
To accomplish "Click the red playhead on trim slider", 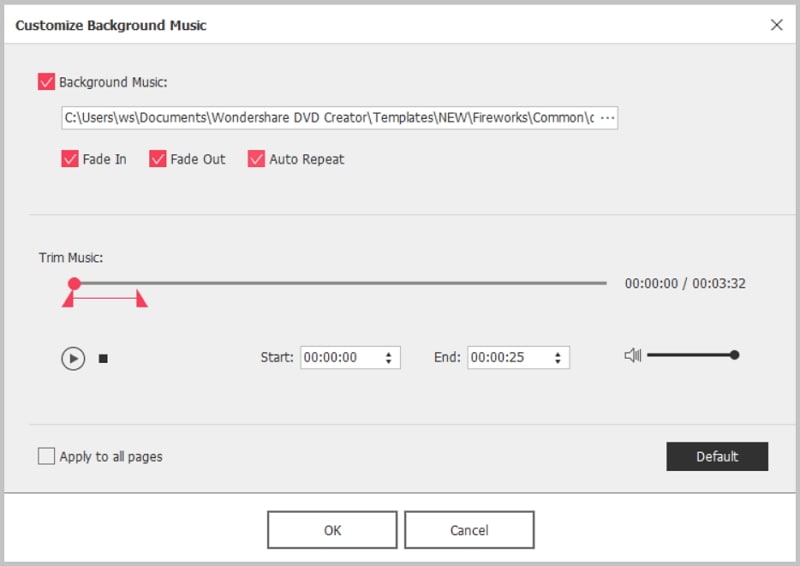I will pyautogui.click(x=74, y=283).
